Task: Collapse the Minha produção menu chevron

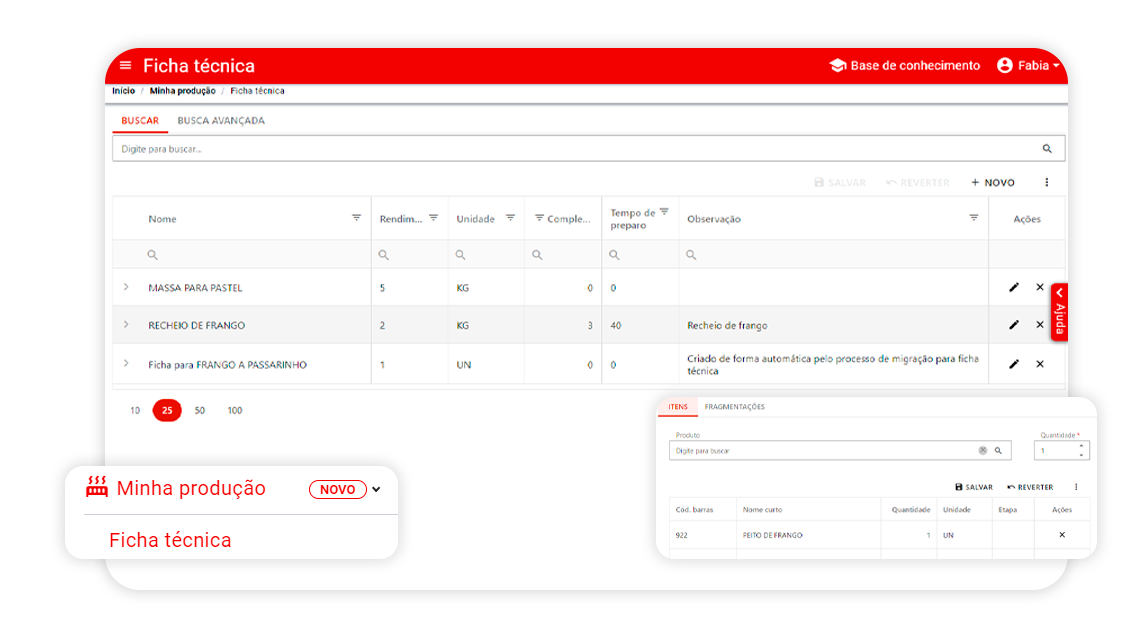Action: [x=376, y=490]
